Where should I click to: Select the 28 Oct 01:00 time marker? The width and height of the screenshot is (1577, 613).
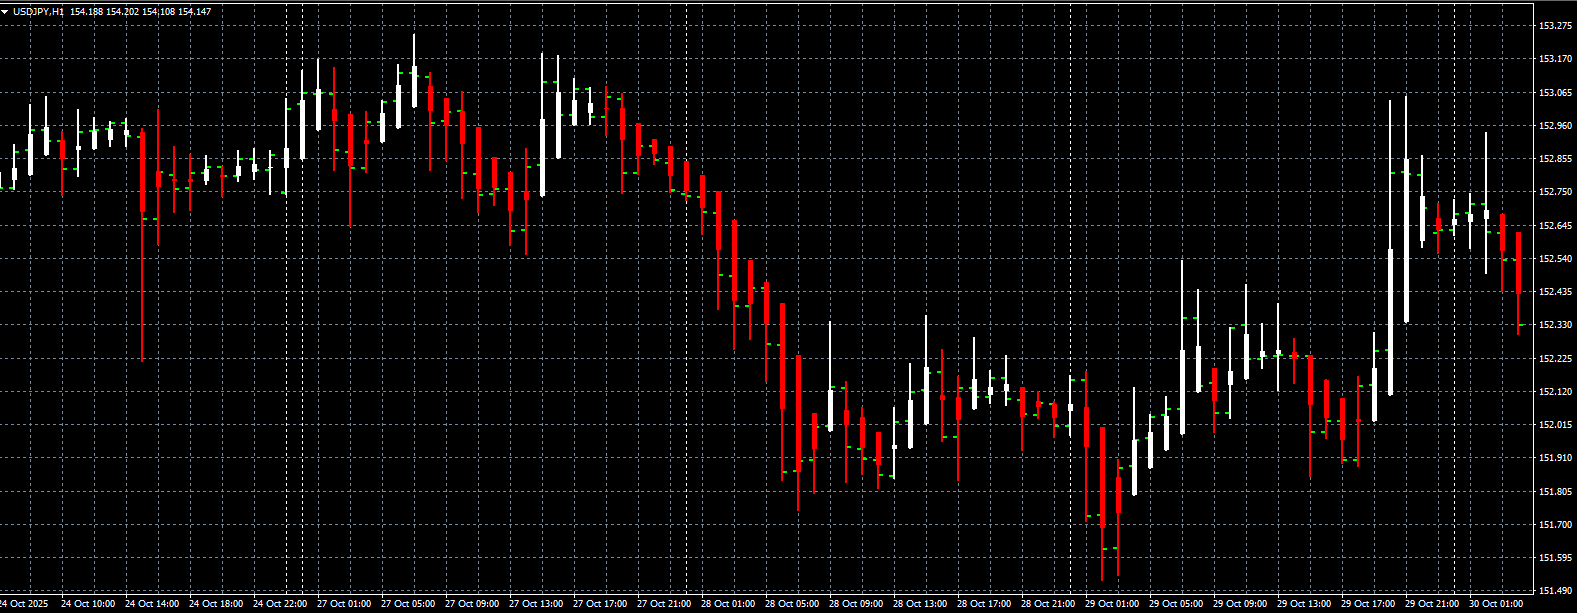[x=728, y=604]
